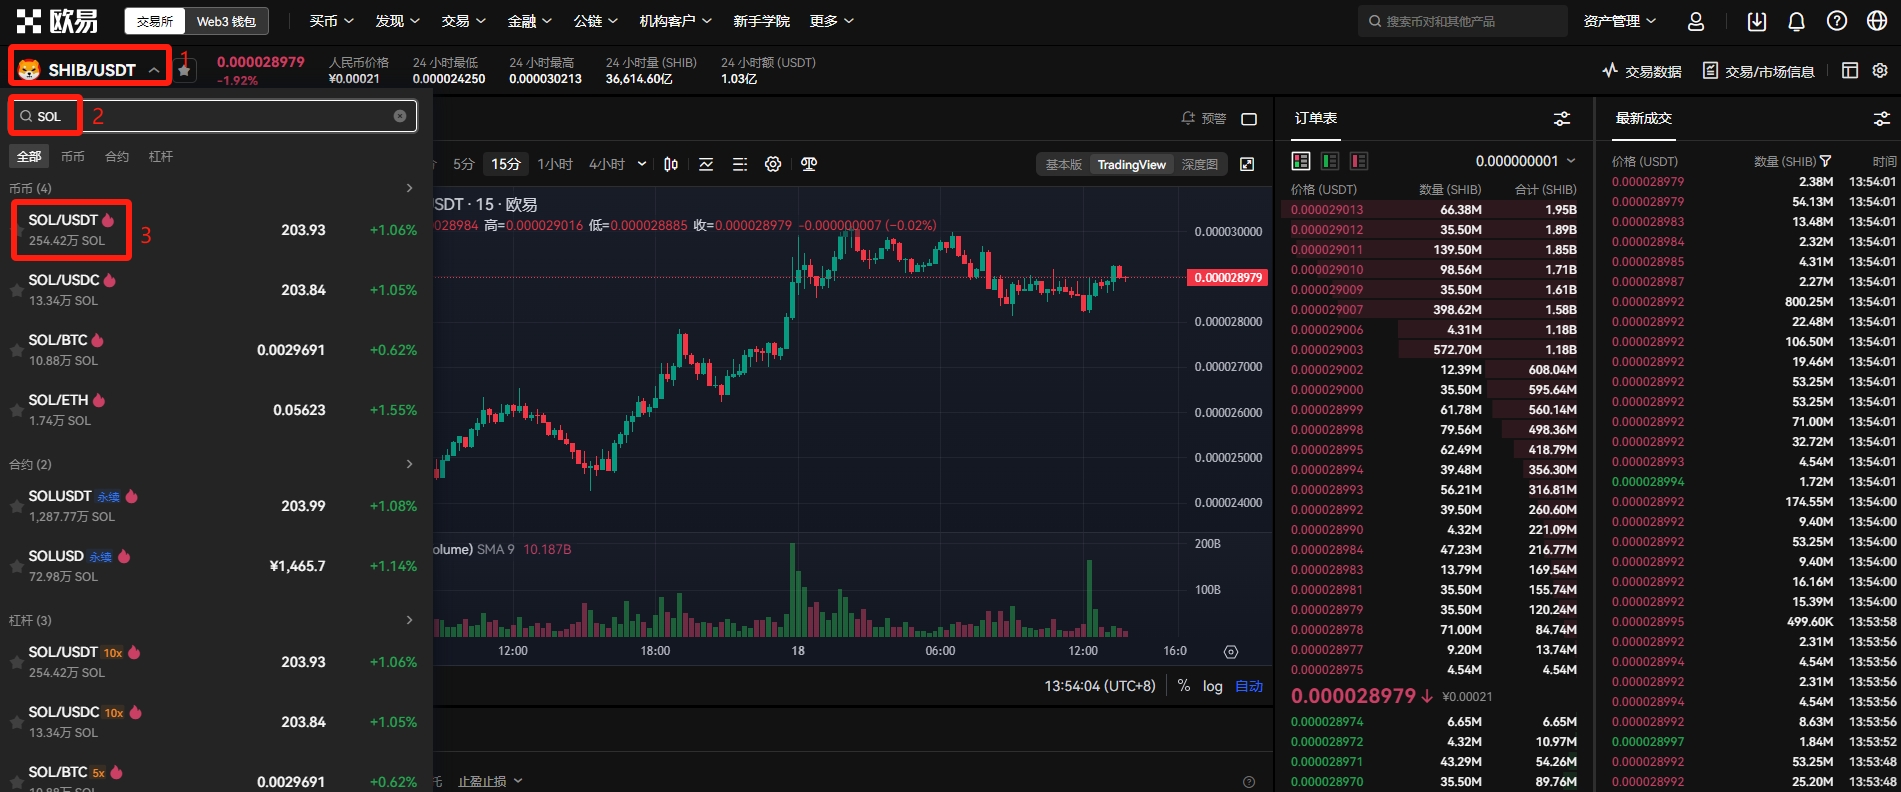
Task: Select the SOL/USDT spot pair
Action: 216,230
